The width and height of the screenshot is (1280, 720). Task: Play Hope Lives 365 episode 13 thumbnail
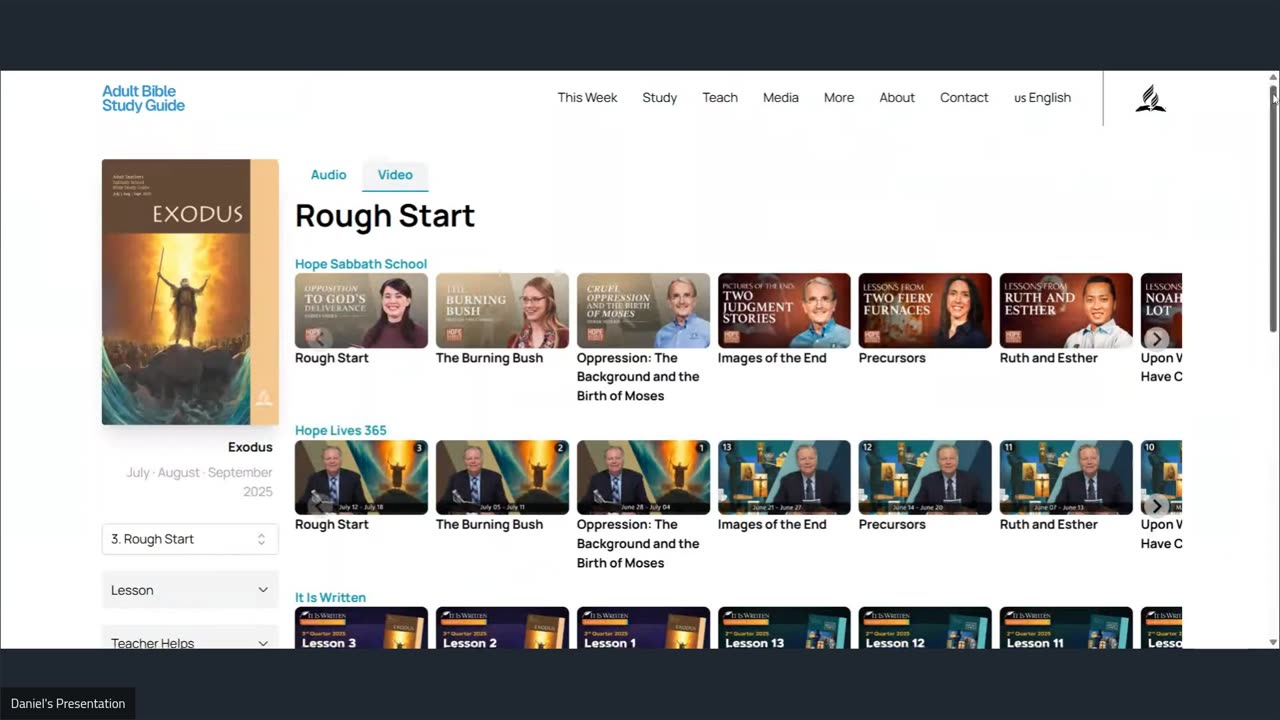coord(784,477)
